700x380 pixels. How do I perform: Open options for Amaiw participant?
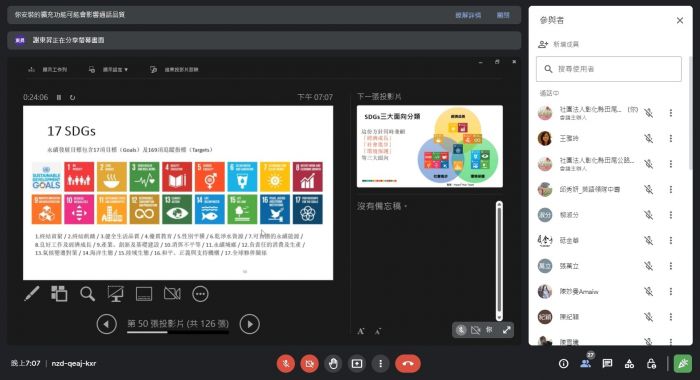click(671, 291)
